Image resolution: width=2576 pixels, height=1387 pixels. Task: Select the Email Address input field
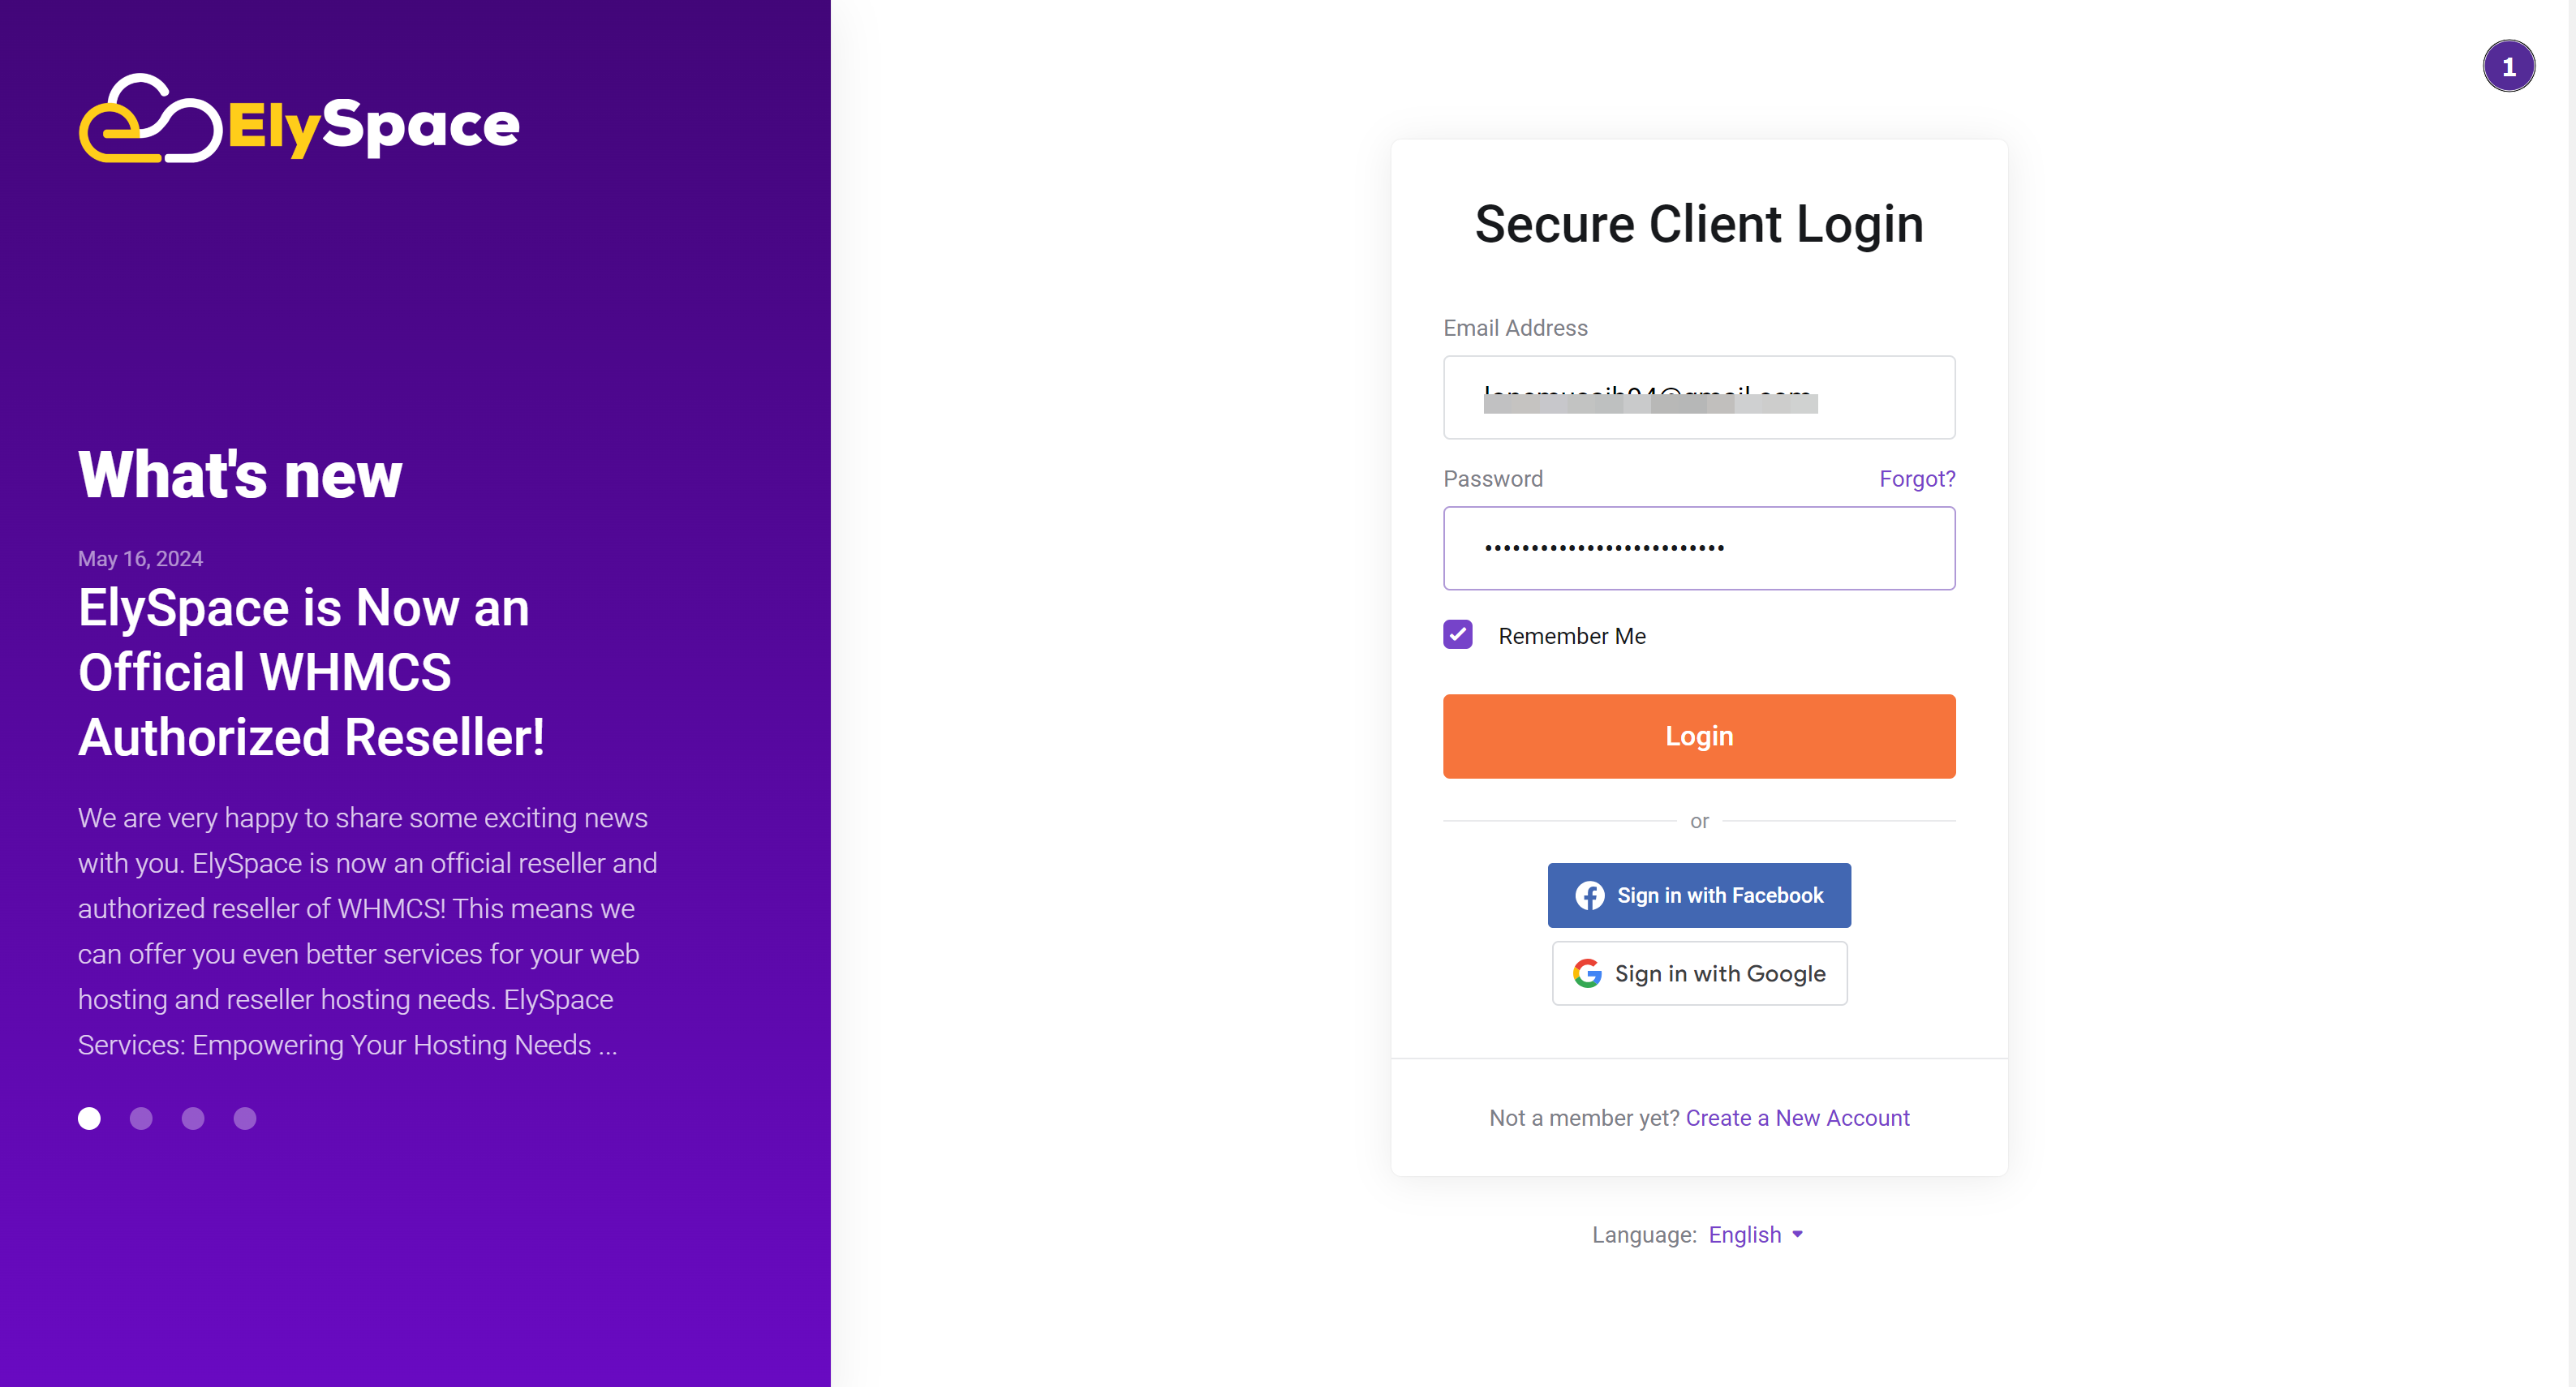click(1700, 397)
